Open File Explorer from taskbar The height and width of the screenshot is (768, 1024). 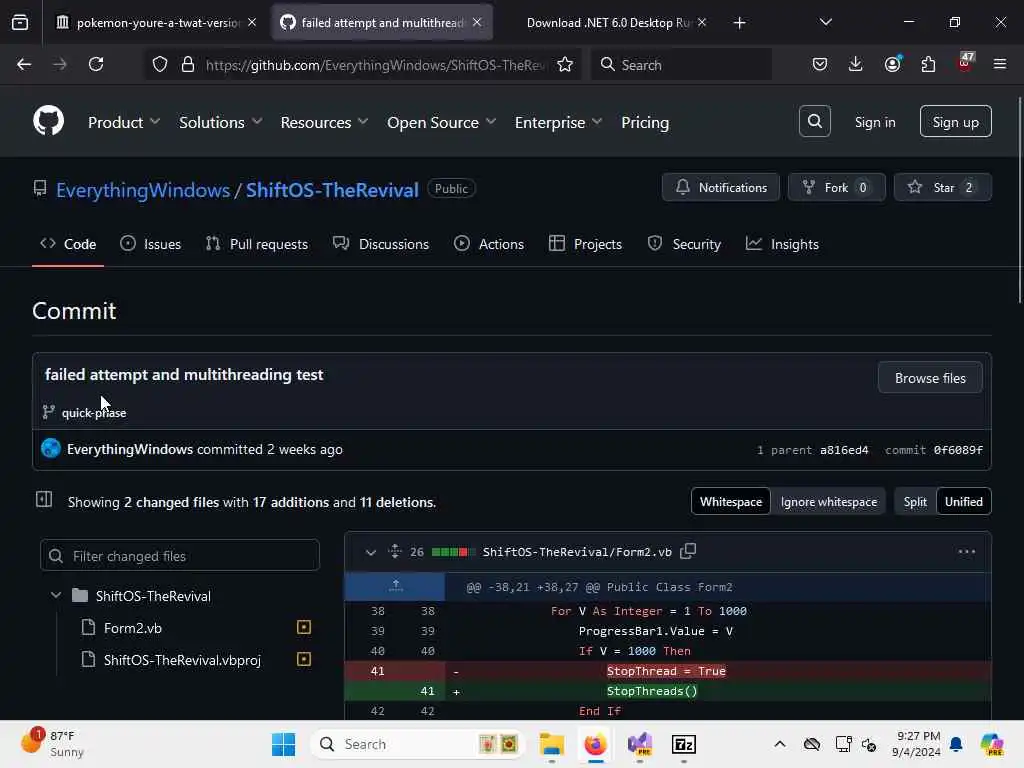(x=552, y=744)
